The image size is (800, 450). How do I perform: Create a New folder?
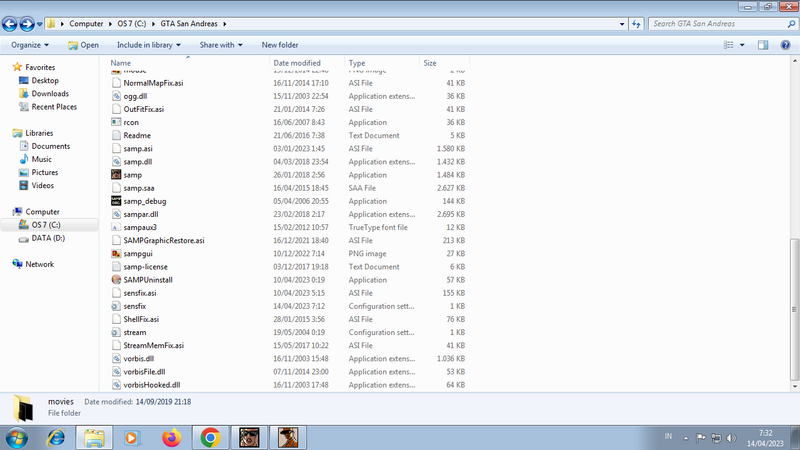[280, 45]
